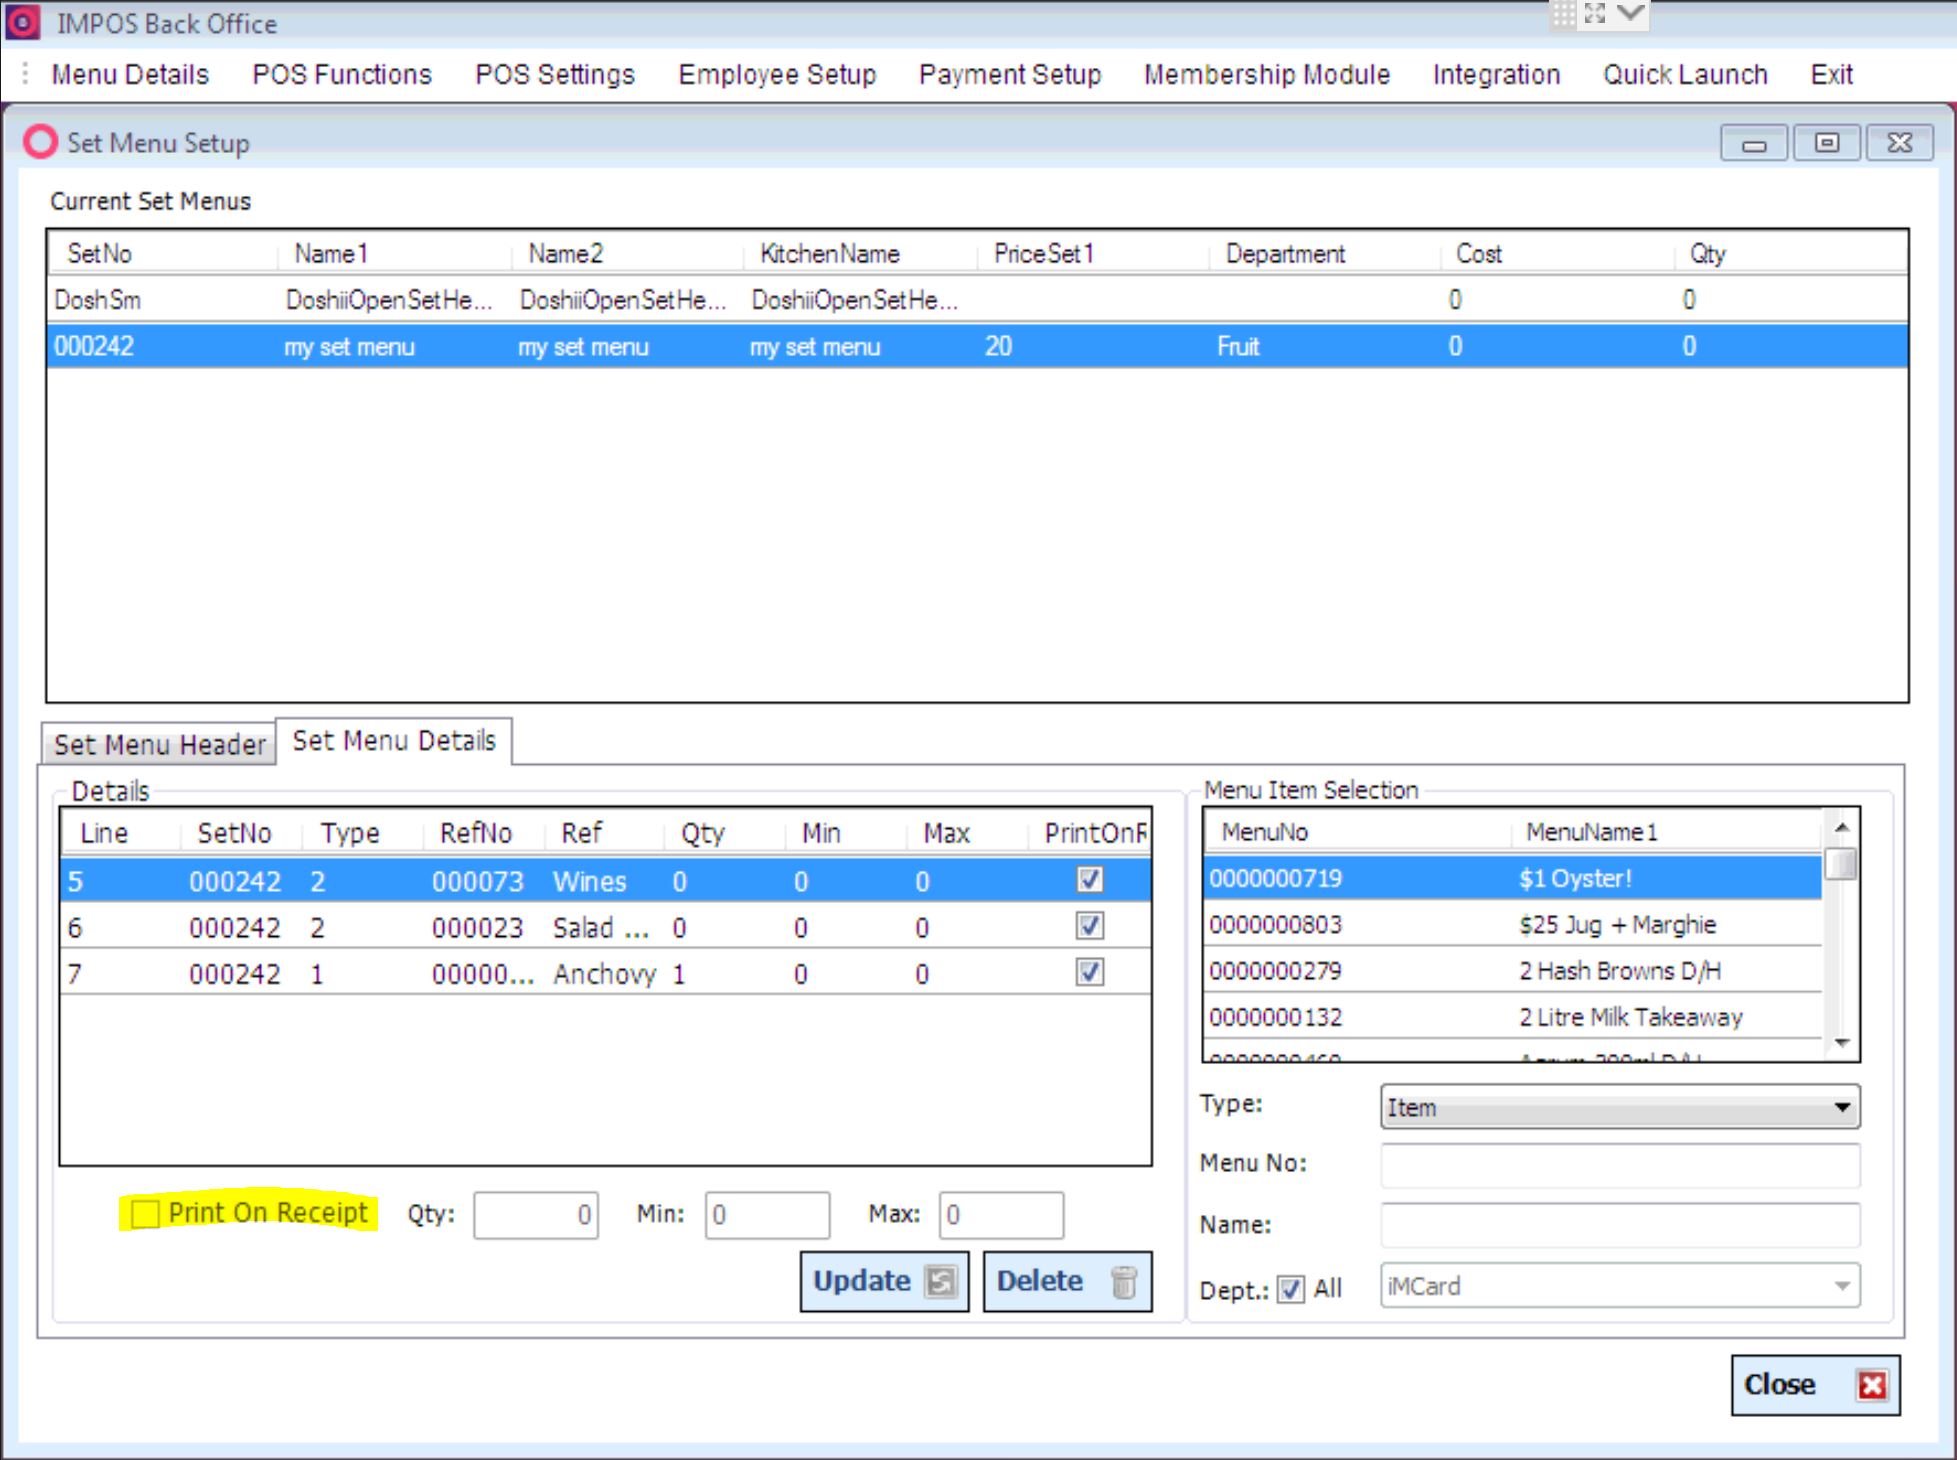The image size is (1957, 1460).
Task: Click the grid icon in the title bar
Action: [x=1563, y=14]
